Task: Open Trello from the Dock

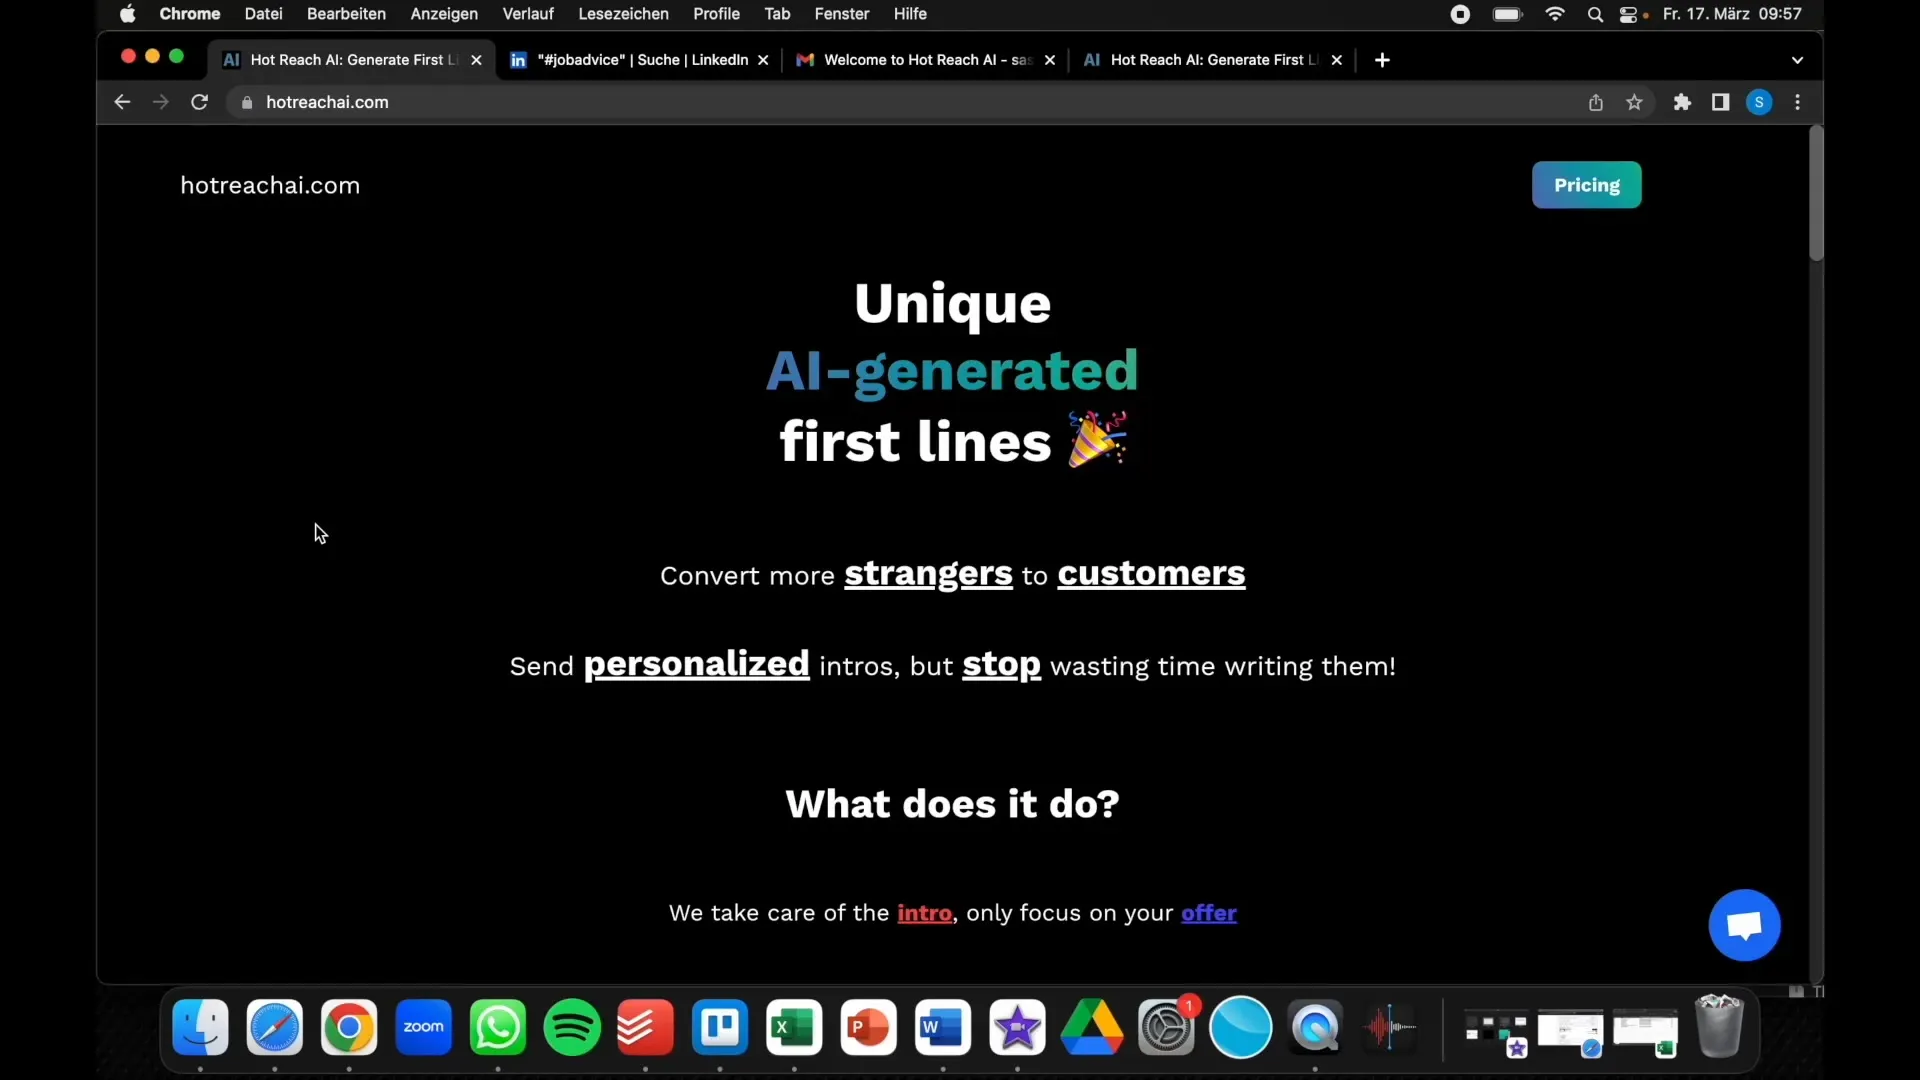Action: (x=720, y=1027)
